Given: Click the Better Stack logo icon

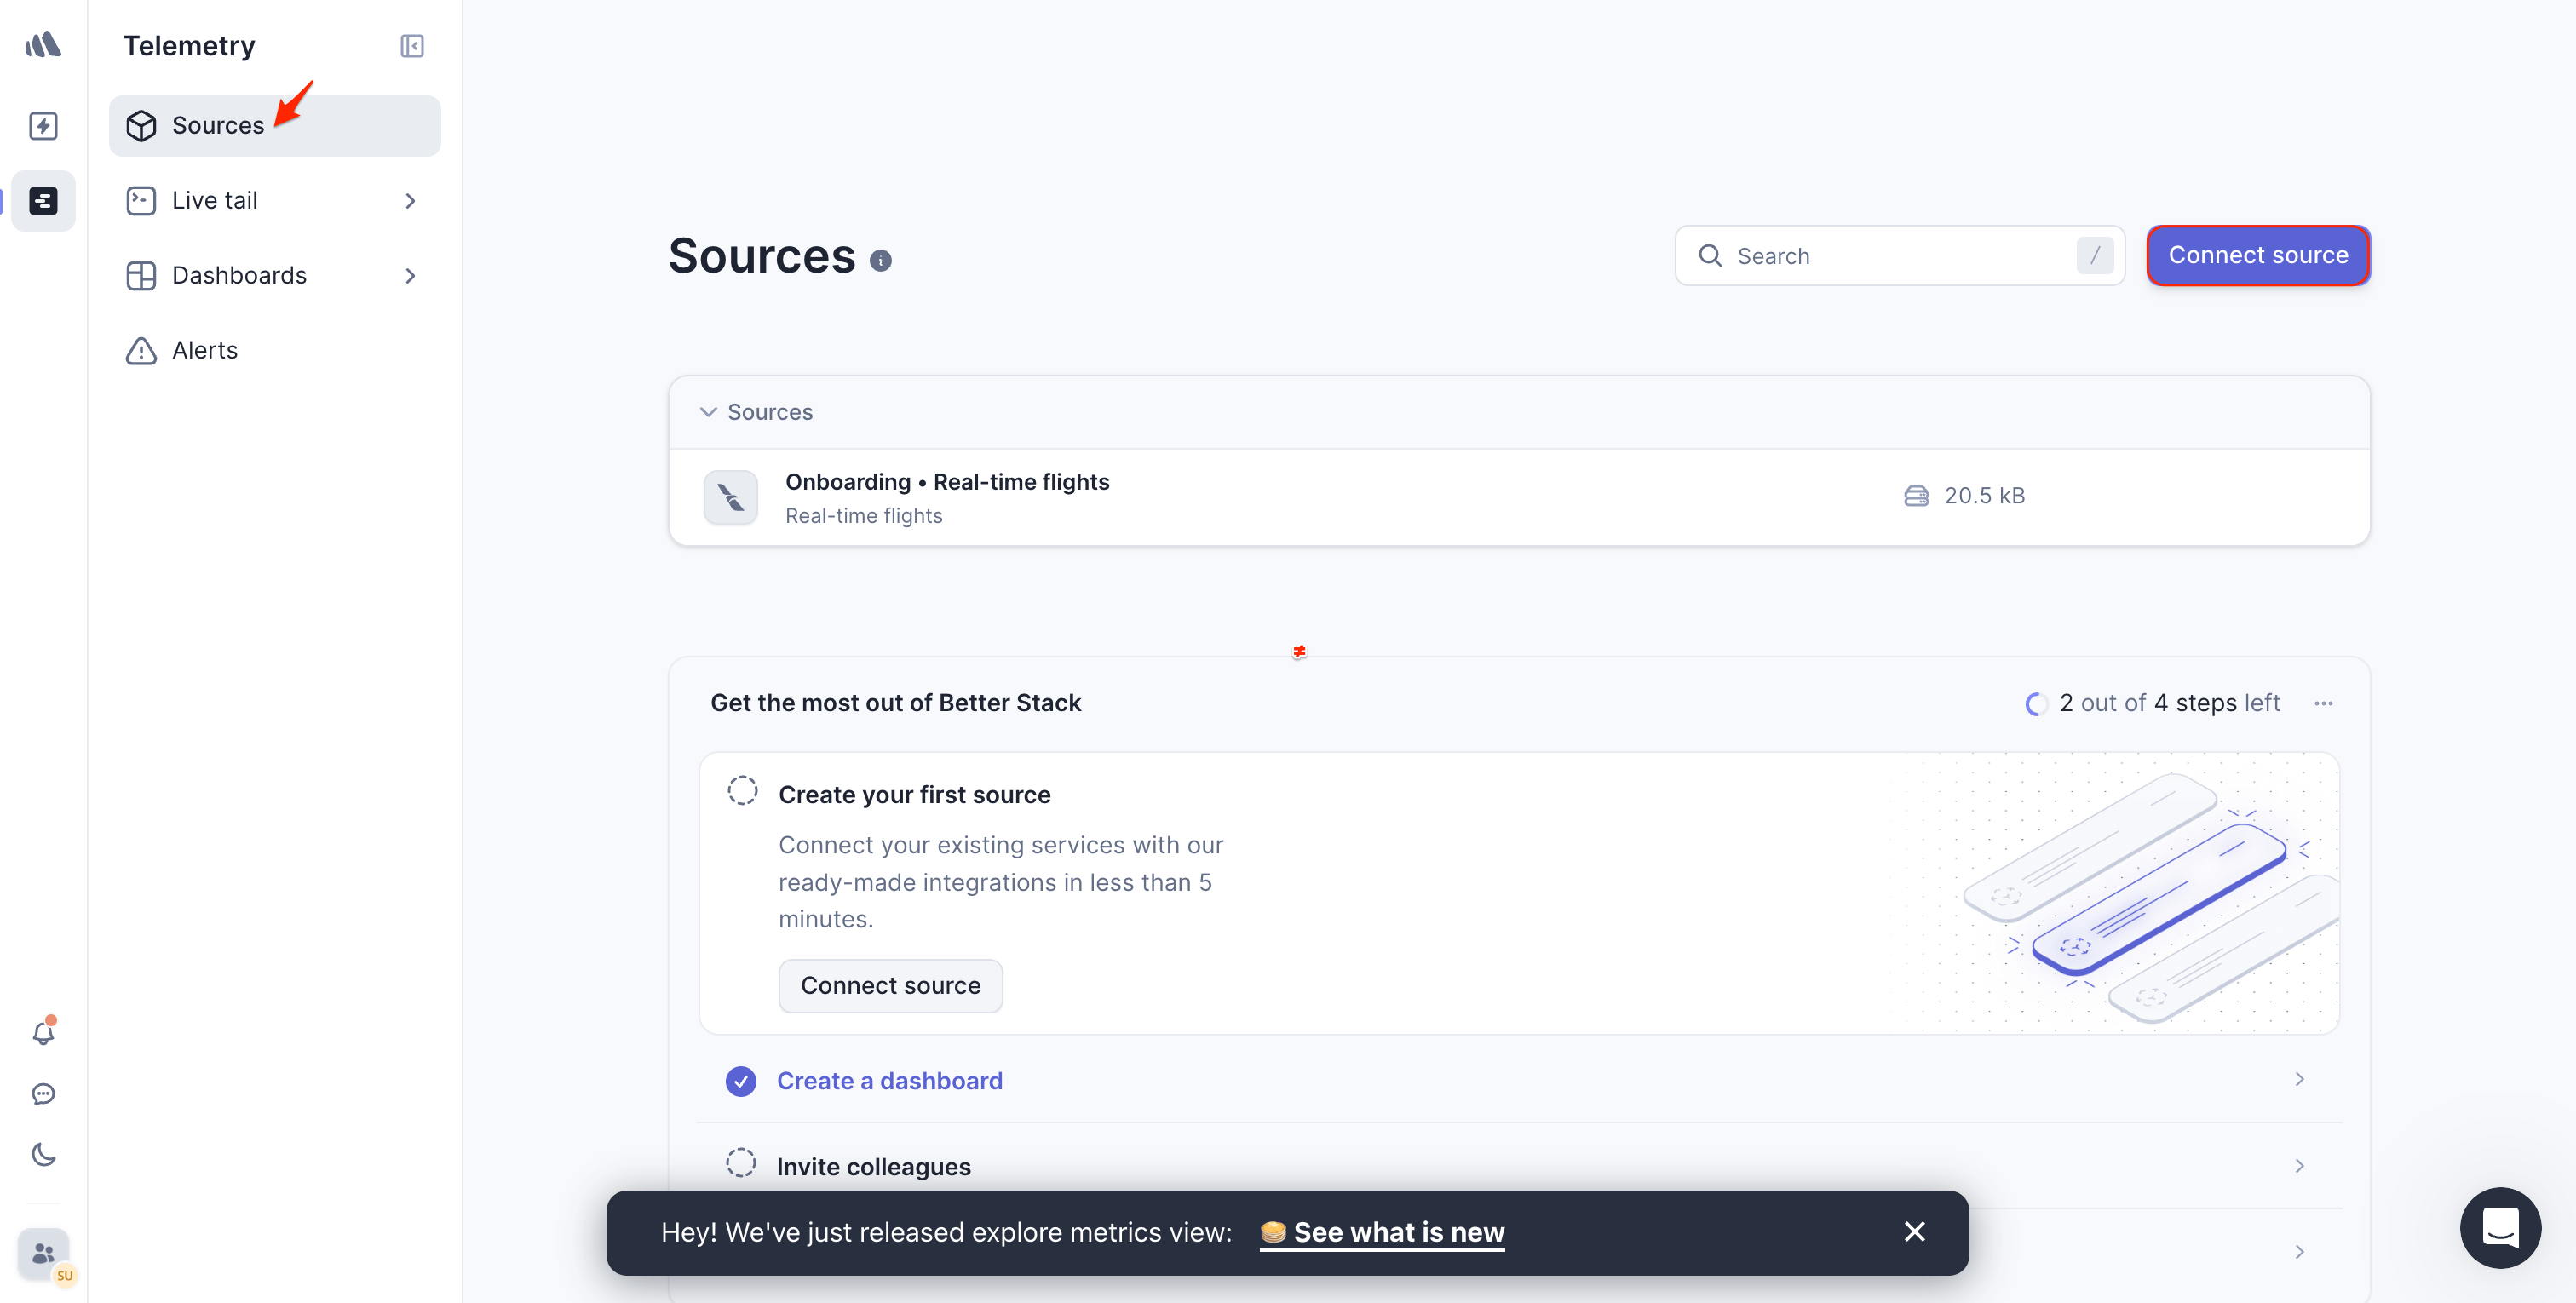Looking at the screenshot, I should (x=43, y=44).
